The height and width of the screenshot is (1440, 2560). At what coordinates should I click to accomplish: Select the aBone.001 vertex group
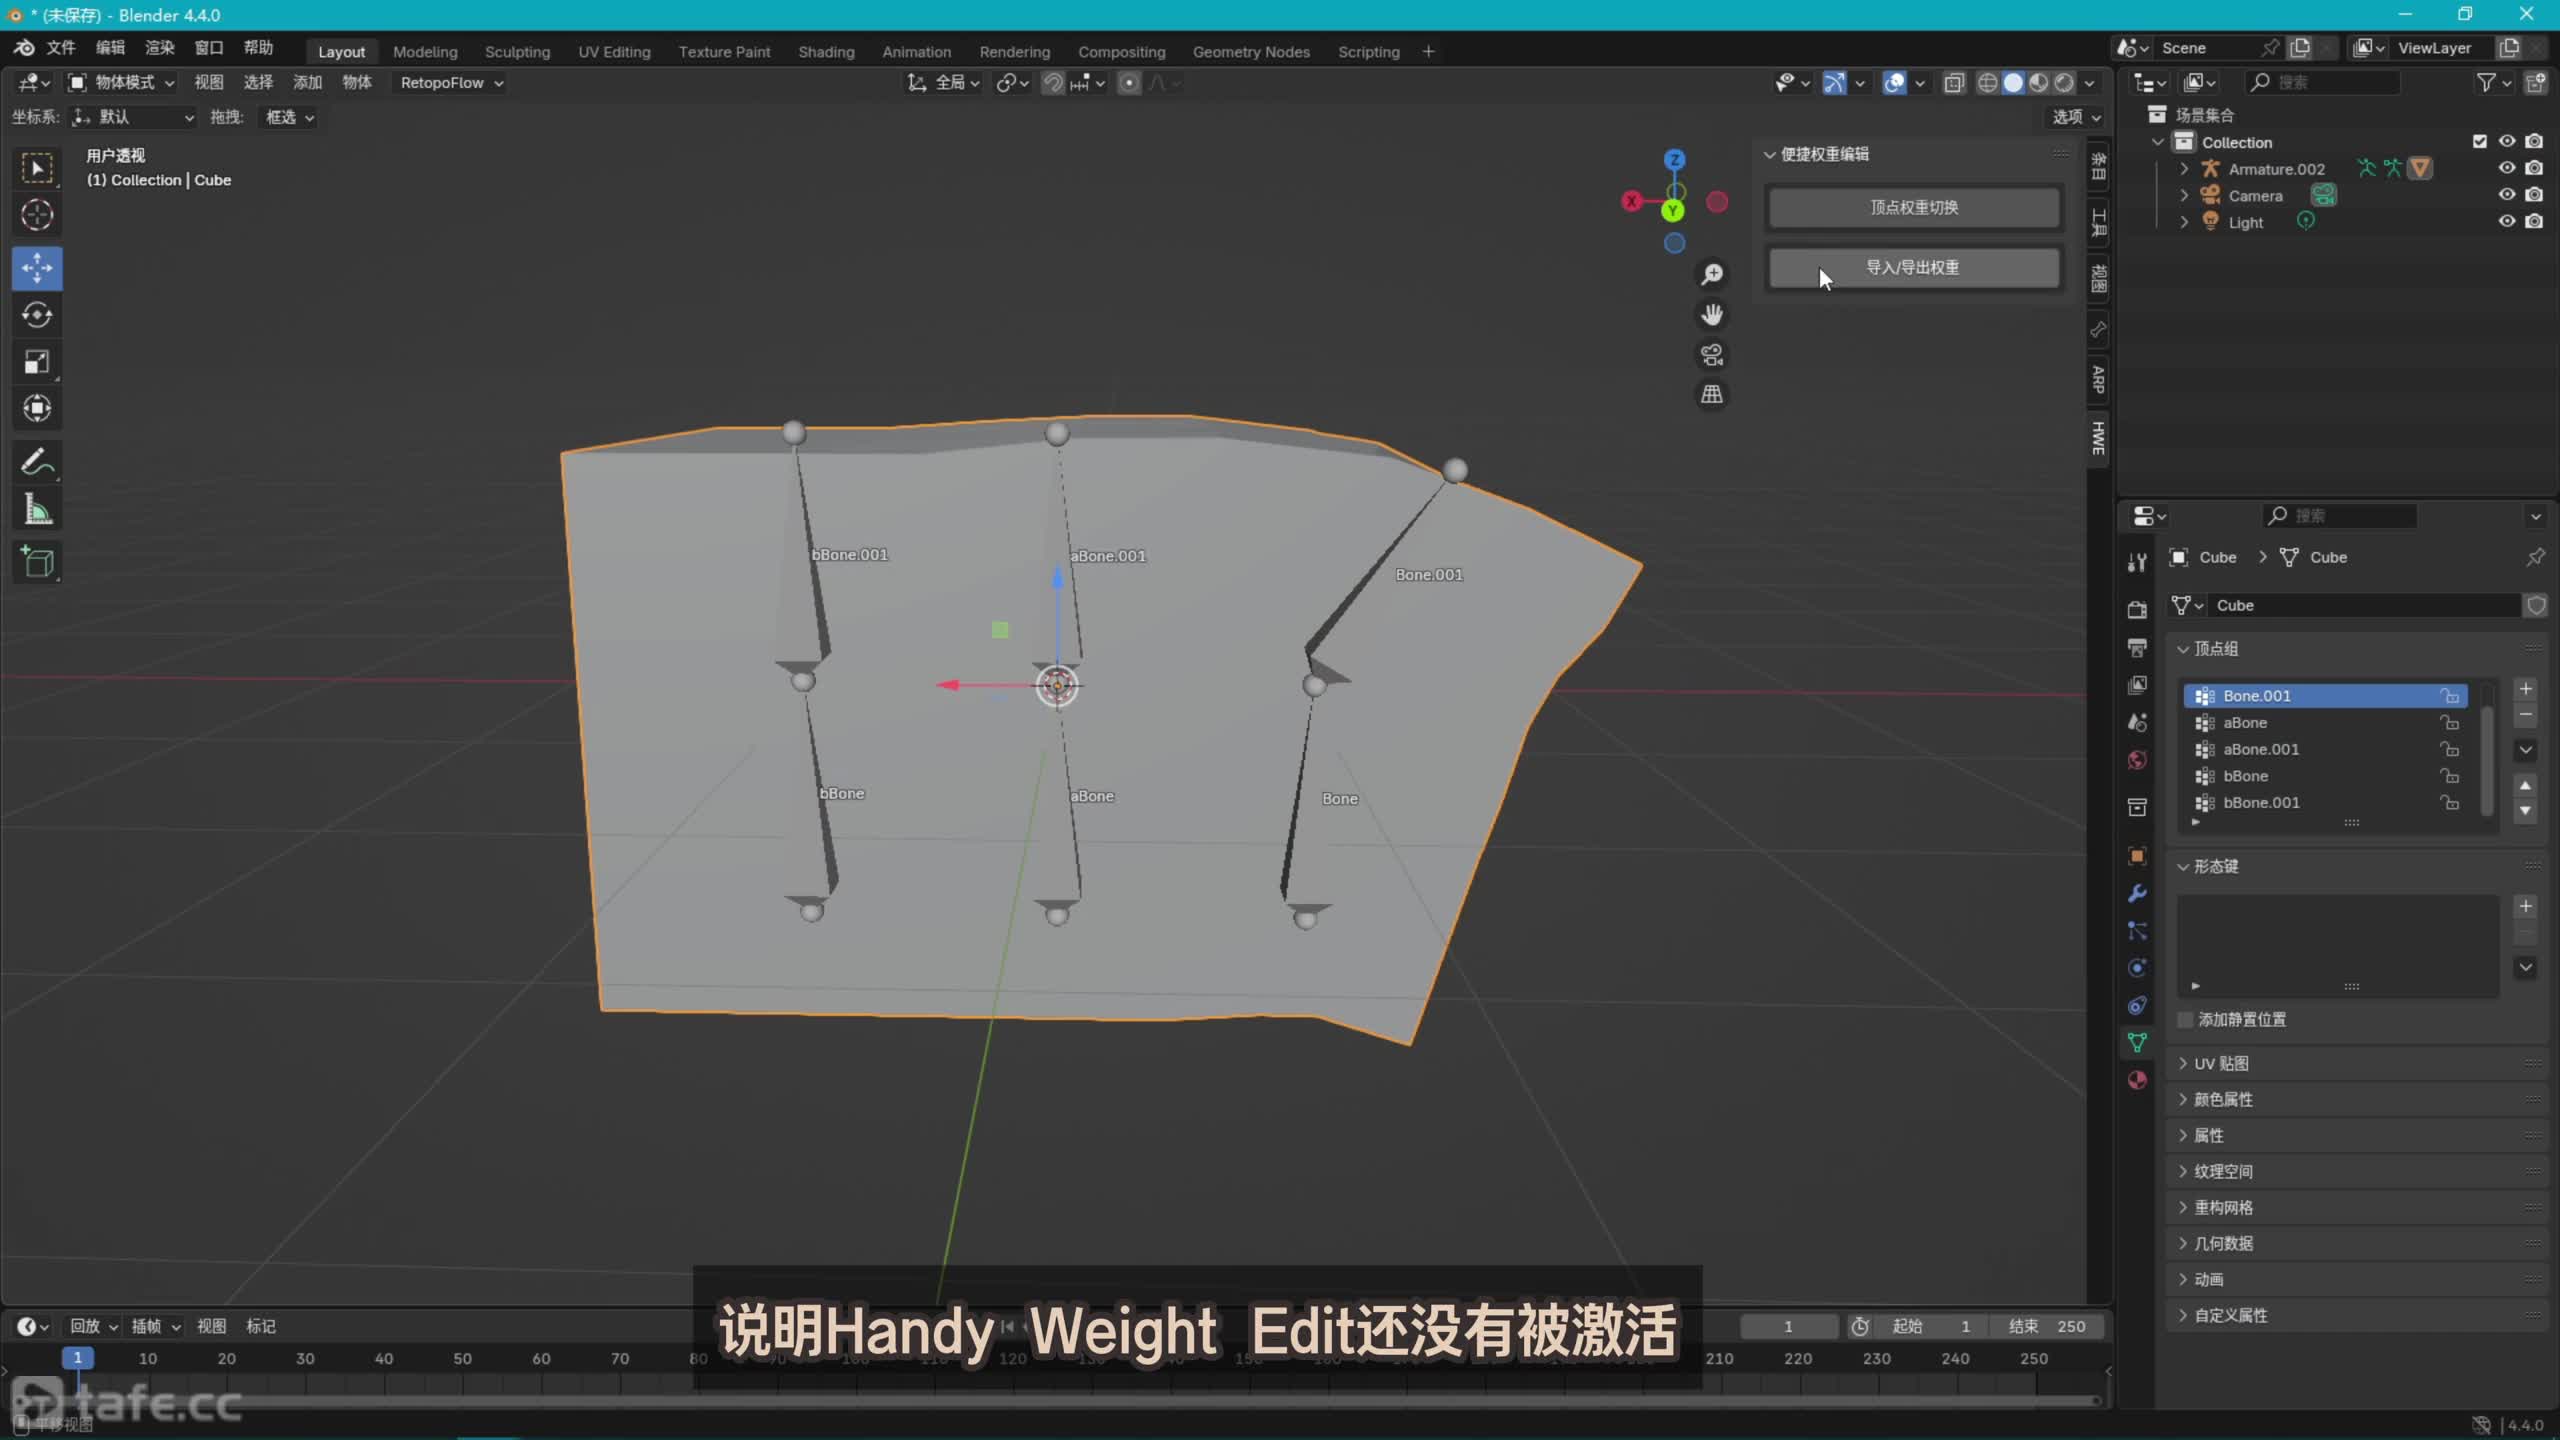tap(2260, 749)
